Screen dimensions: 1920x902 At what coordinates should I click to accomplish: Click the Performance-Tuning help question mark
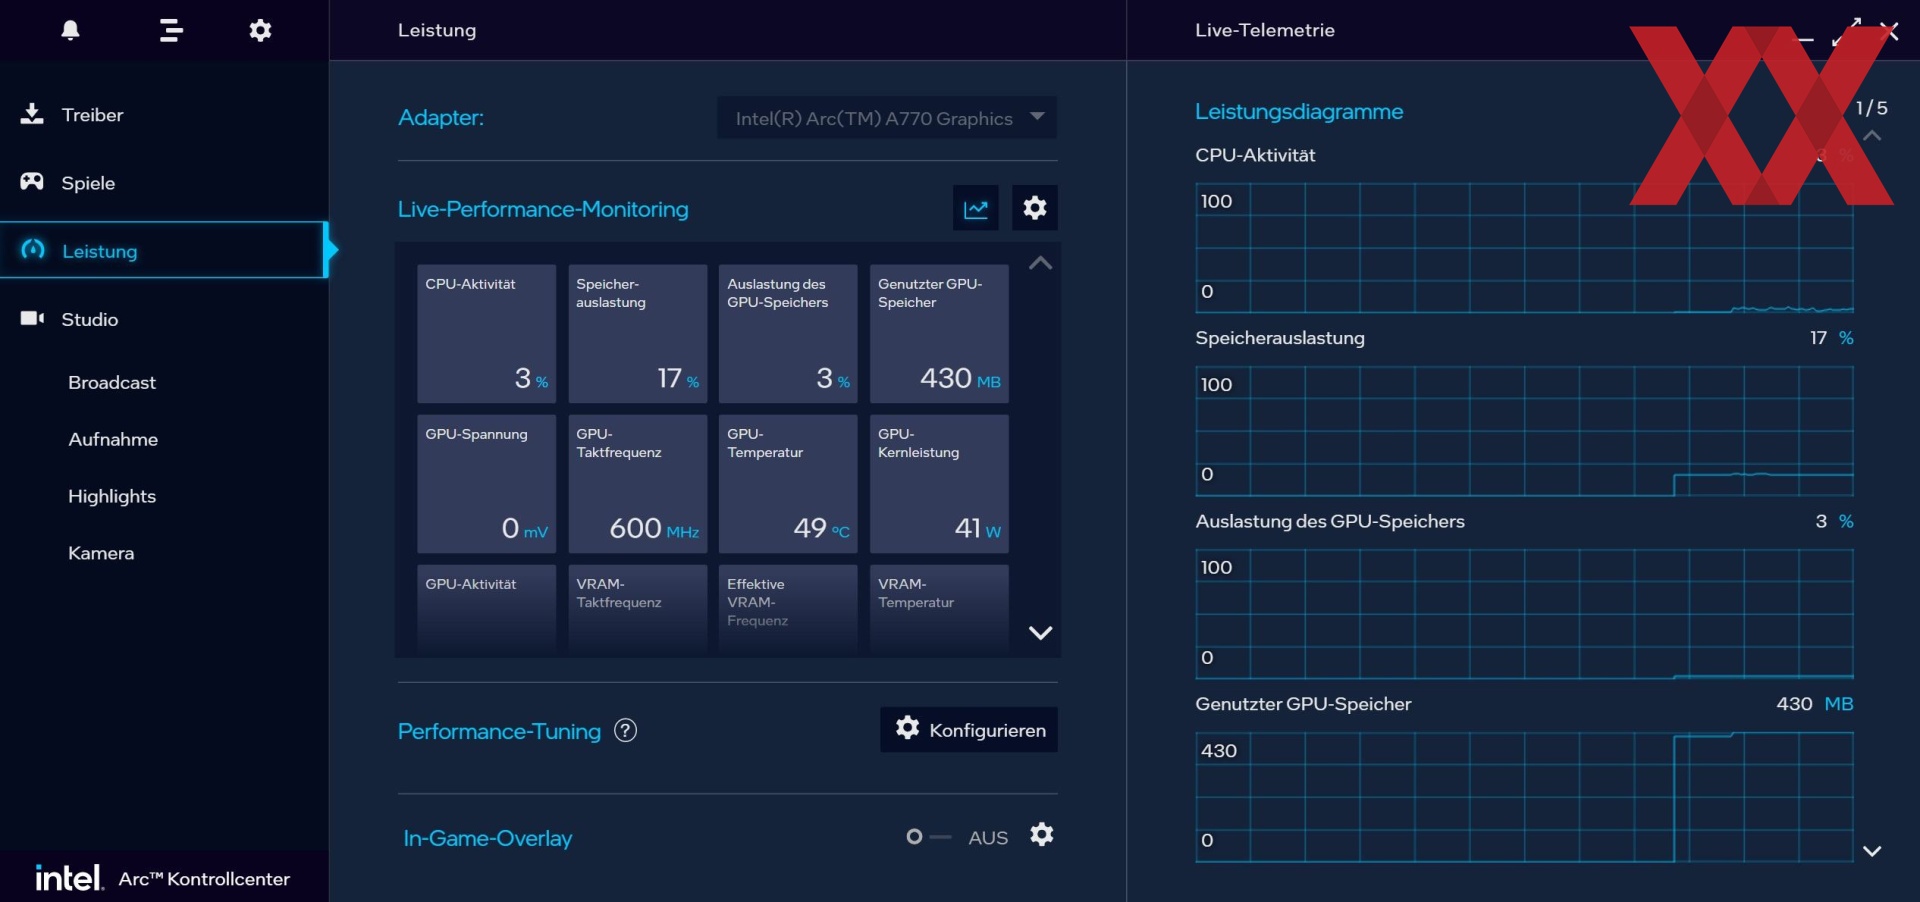coord(625,731)
